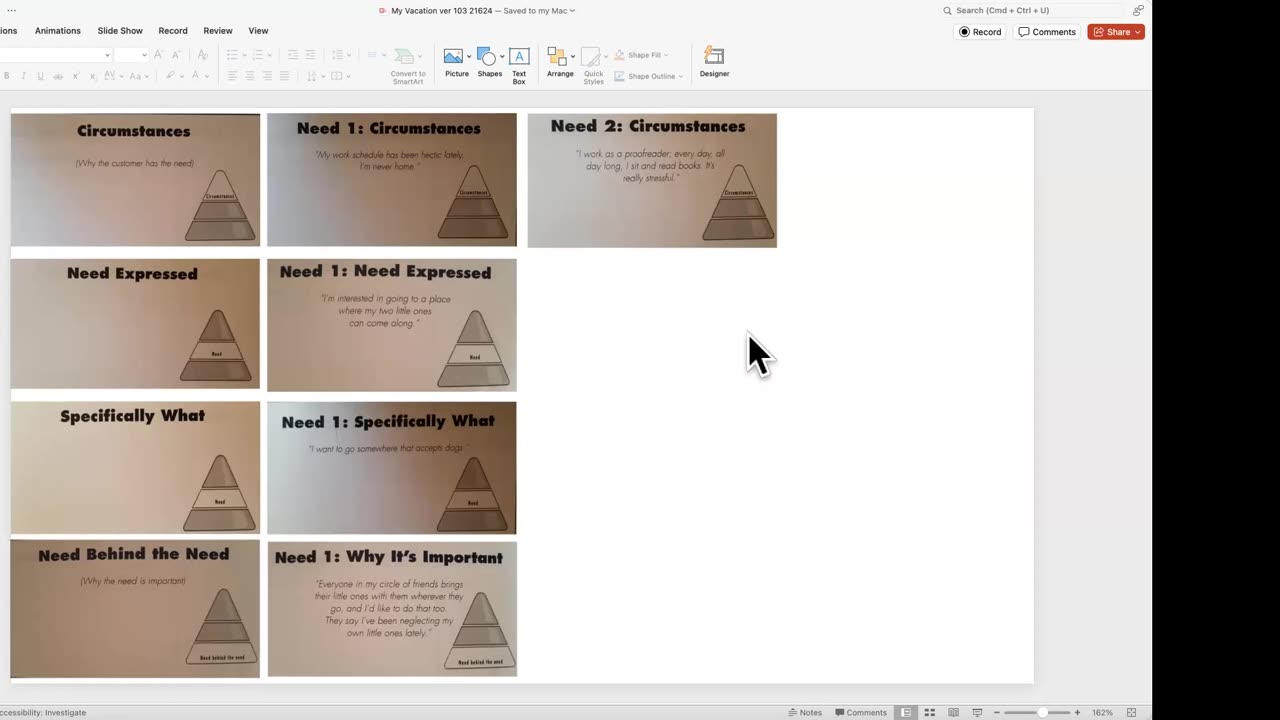This screenshot has width=1280, height=720.
Task: Increase the font size
Action: pyautogui.click(x=158, y=55)
